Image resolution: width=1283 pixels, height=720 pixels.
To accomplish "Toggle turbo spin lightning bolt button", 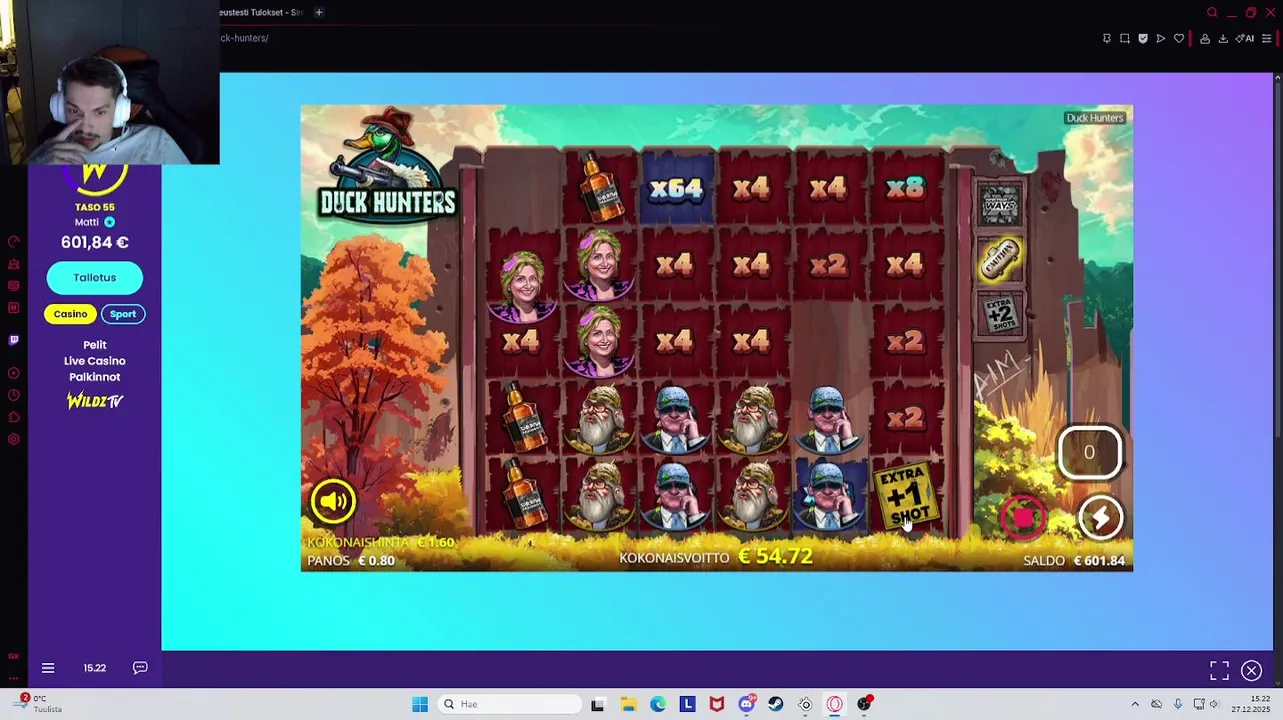I will (x=1100, y=517).
